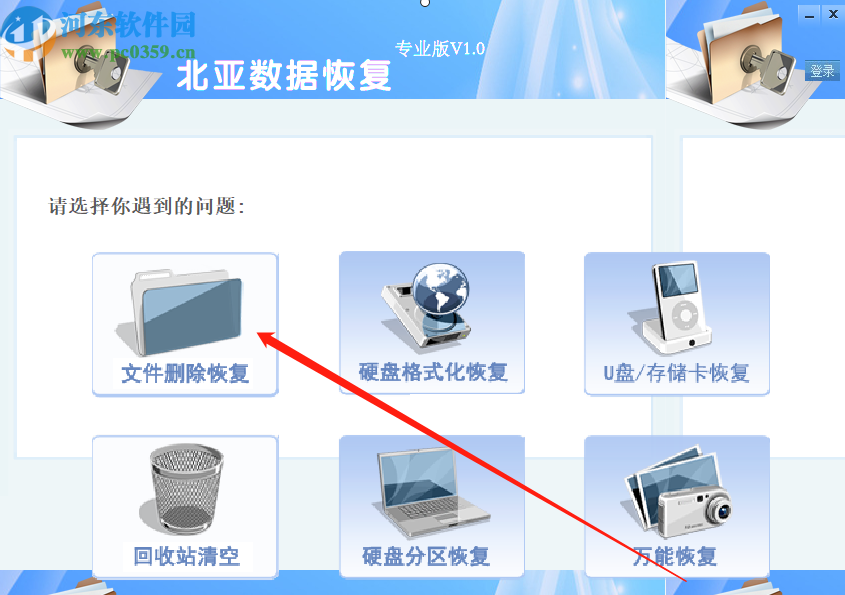This screenshot has width=845, height=595.
Task: Select the camera and photos 万能恢复 icon
Action: pyautogui.click(x=678, y=492)
